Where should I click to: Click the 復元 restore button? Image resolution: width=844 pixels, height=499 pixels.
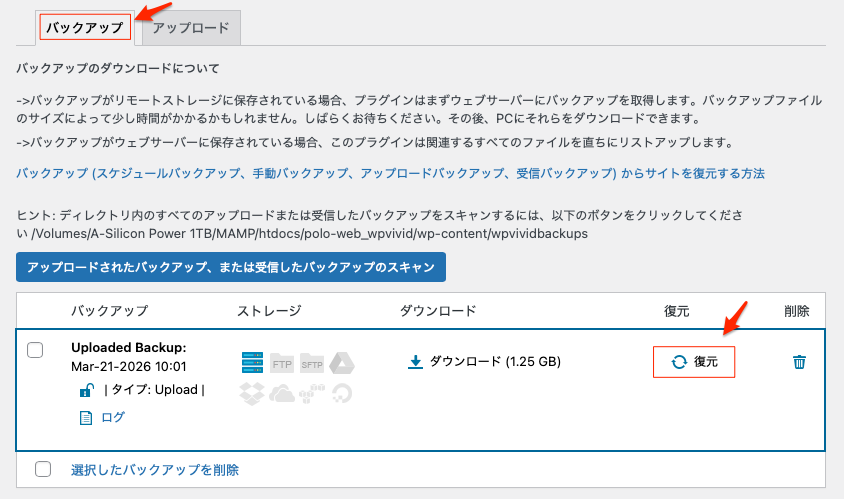tap(694, 362)
